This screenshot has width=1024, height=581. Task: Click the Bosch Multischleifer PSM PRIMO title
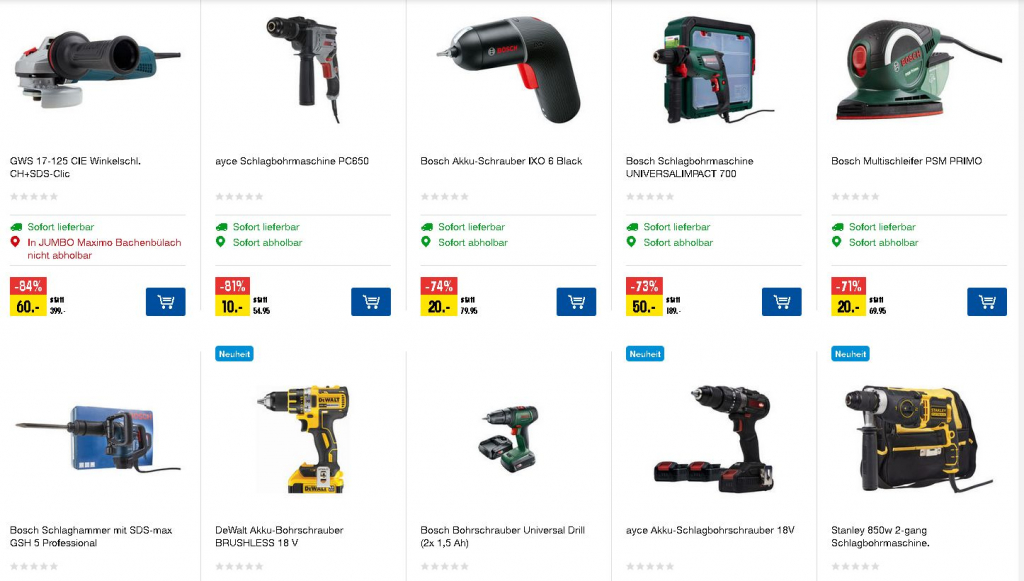[906, 161]
